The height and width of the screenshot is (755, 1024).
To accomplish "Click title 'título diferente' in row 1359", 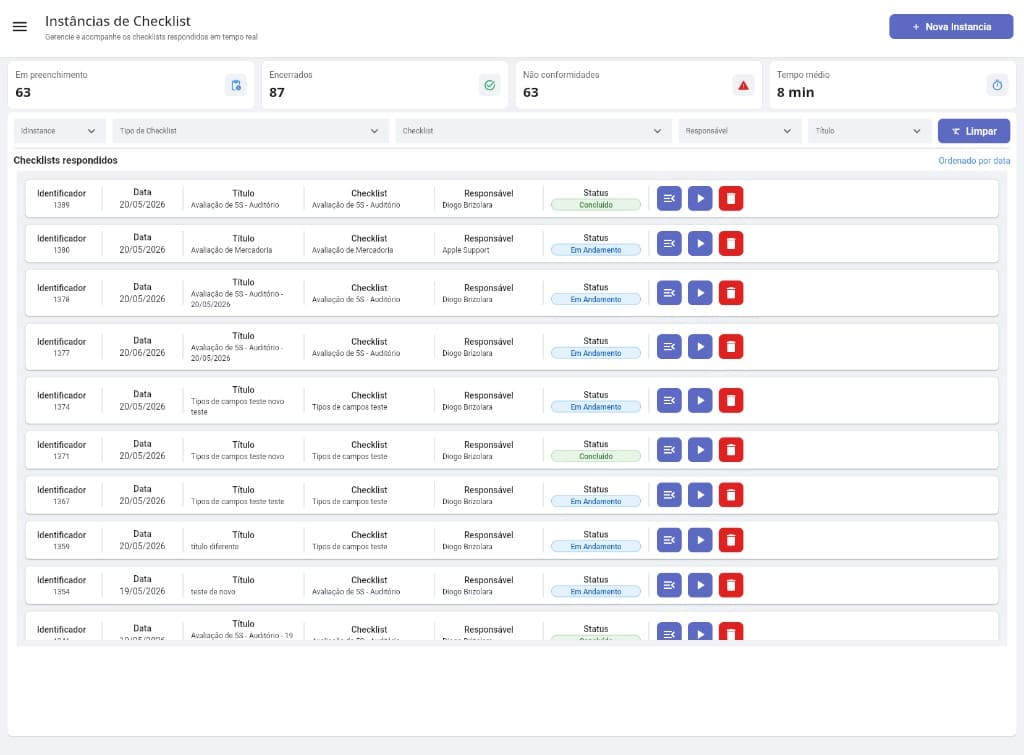I will [x=215, y=547].
